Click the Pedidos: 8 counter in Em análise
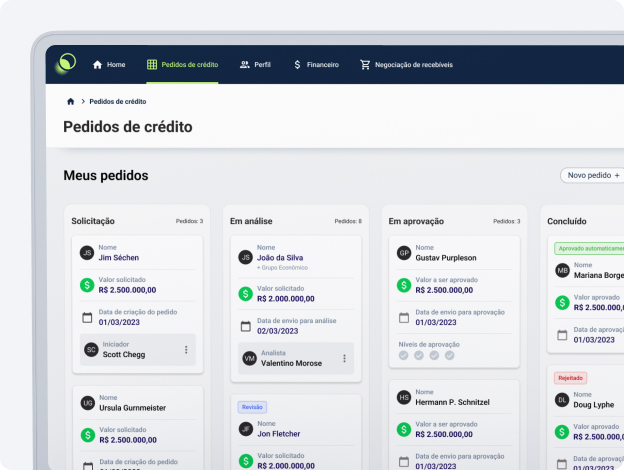Image resolution: width=624 pixels, height=470 pixels. tap(348, 221)
